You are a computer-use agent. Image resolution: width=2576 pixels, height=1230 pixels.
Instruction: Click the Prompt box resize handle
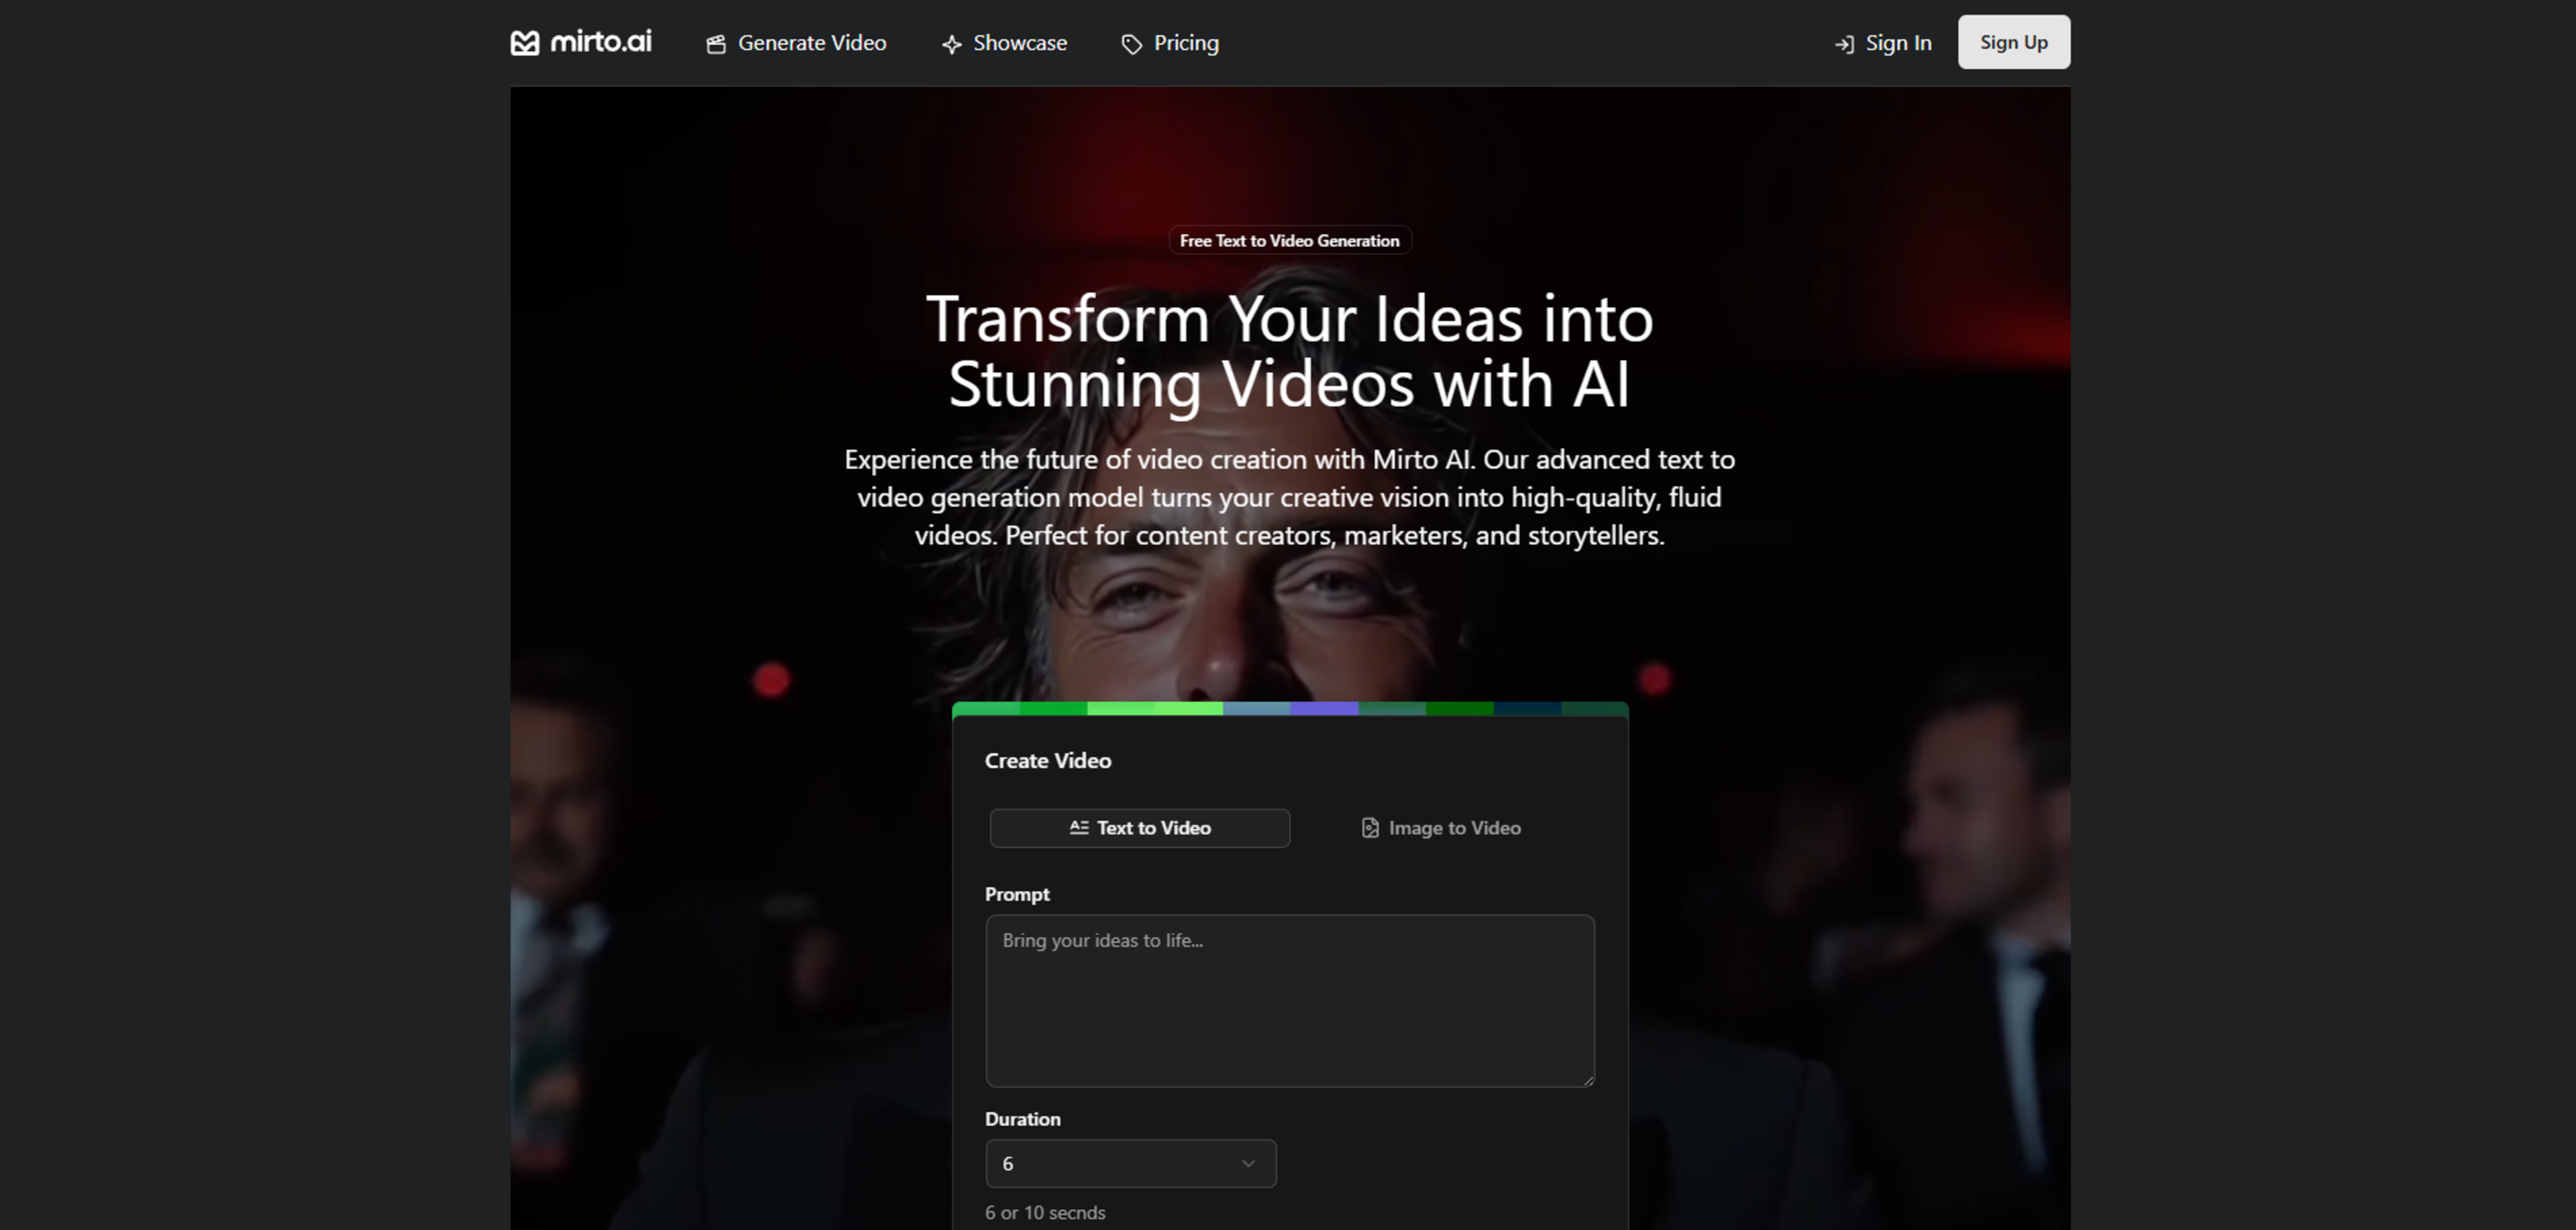1588,1080
